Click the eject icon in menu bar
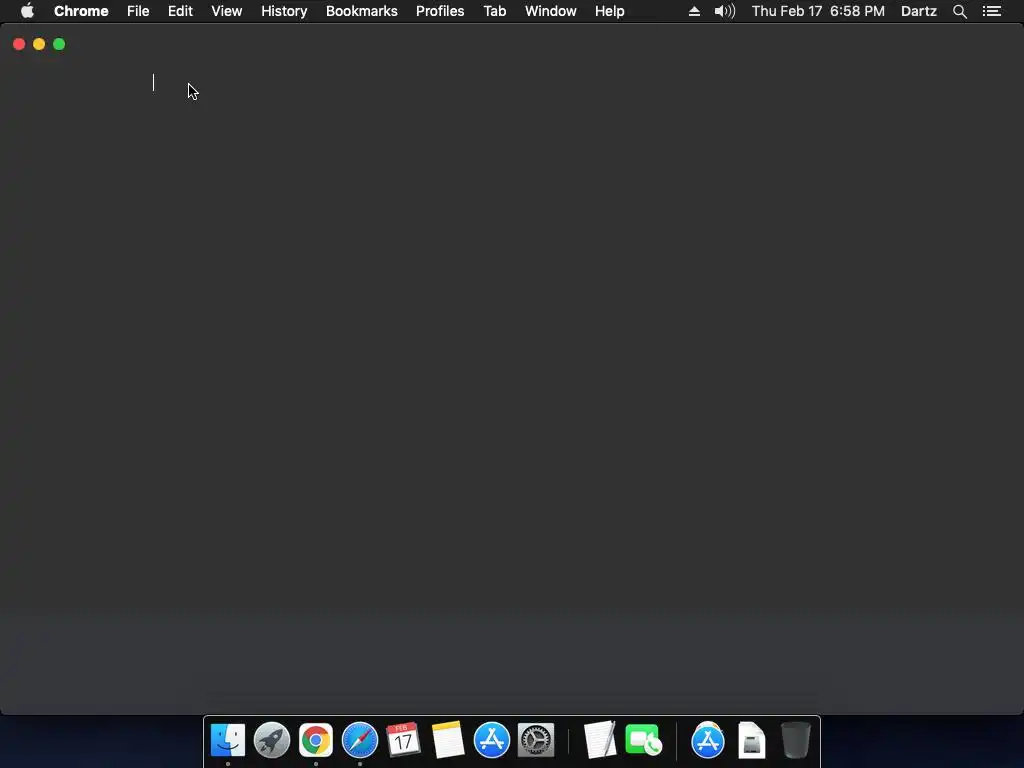Screen dimensions: 1024x768 (x=694, y=11)
